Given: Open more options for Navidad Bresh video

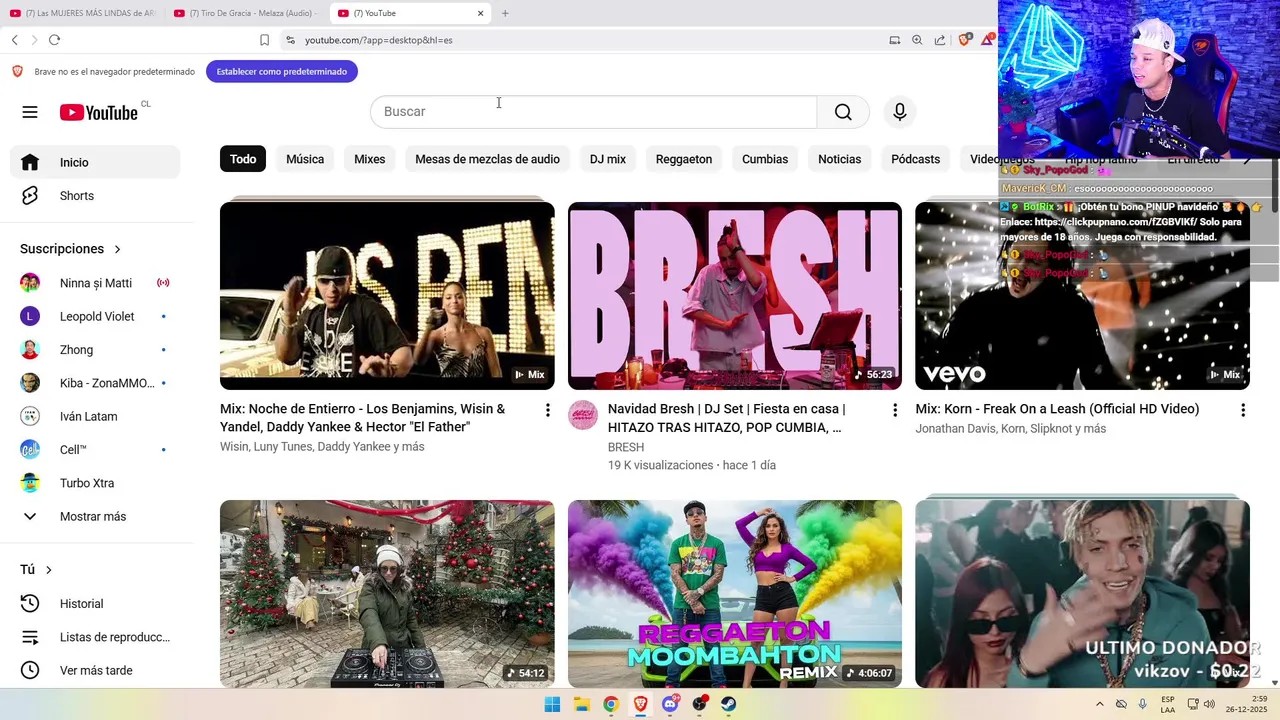Looking at the screenshot, I should (895, 410).
